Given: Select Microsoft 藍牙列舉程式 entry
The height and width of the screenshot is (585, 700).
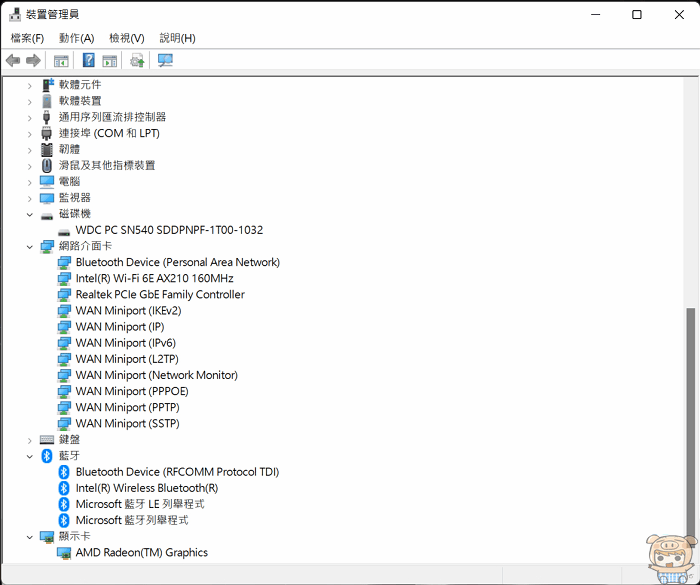Looking at the screenshot, I should point(132,520).
